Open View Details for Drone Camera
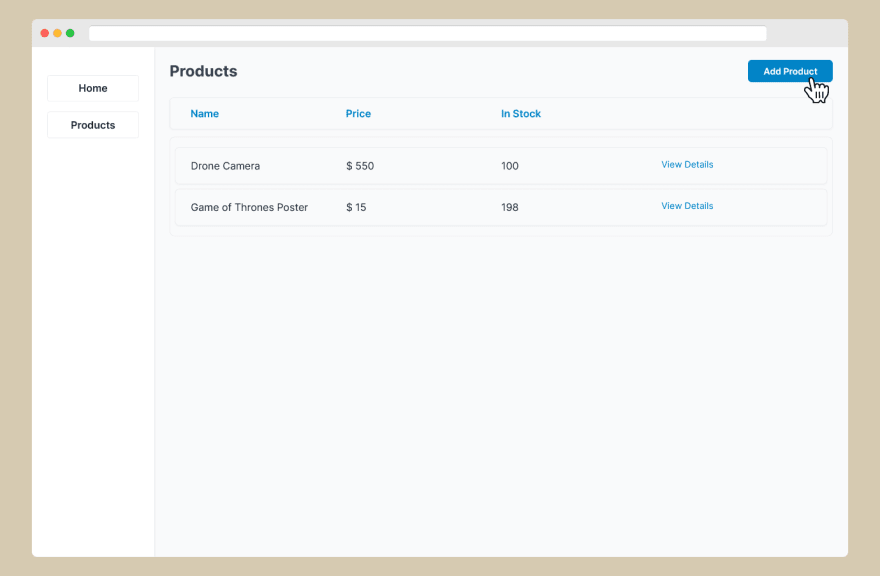The height and width of the screenshot is (576, 880). [x=687, y=164]
